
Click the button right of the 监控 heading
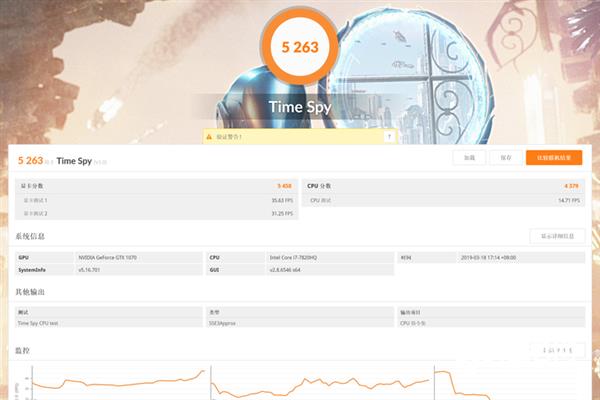click(x=557, y=351)
